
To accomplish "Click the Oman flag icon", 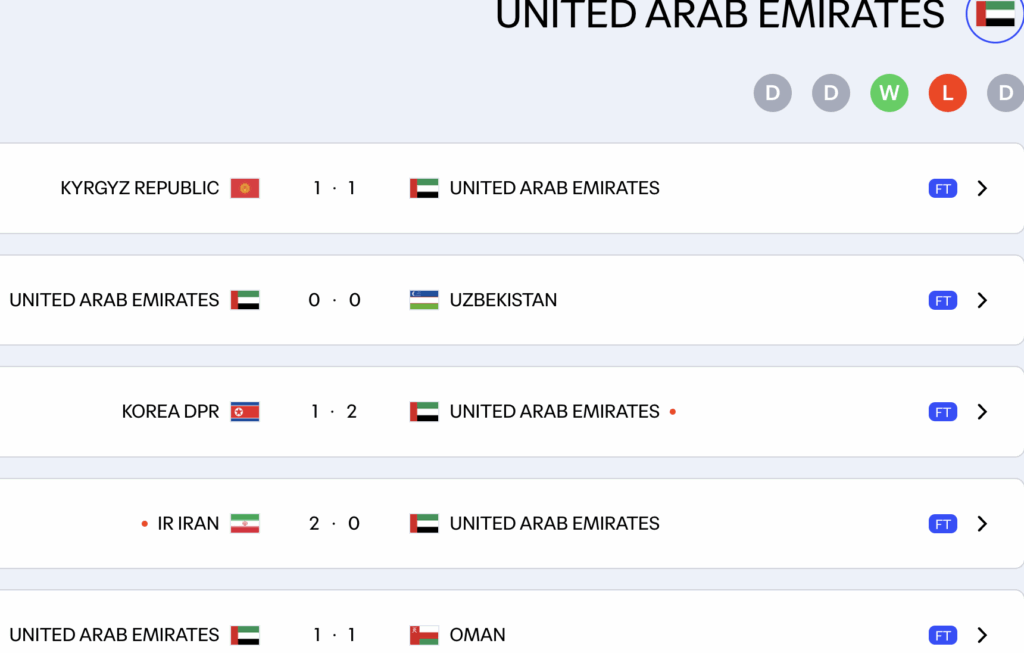I will pos(424,635).
